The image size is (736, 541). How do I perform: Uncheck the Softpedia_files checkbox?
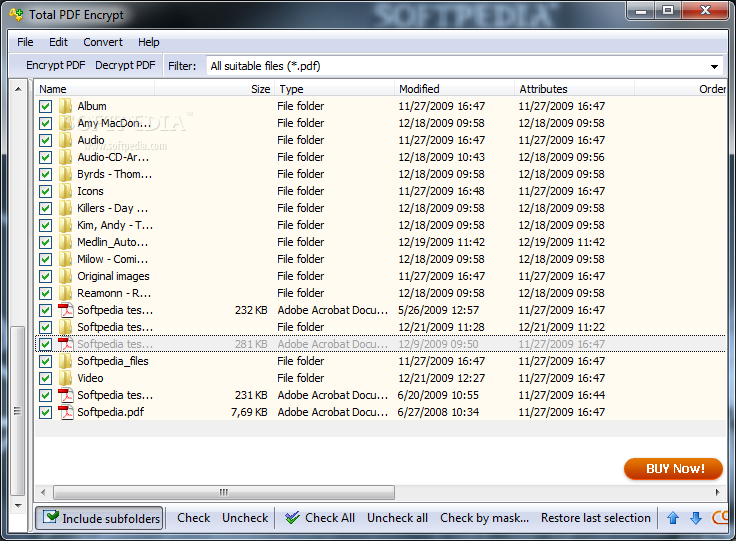[x=46, y=361]
